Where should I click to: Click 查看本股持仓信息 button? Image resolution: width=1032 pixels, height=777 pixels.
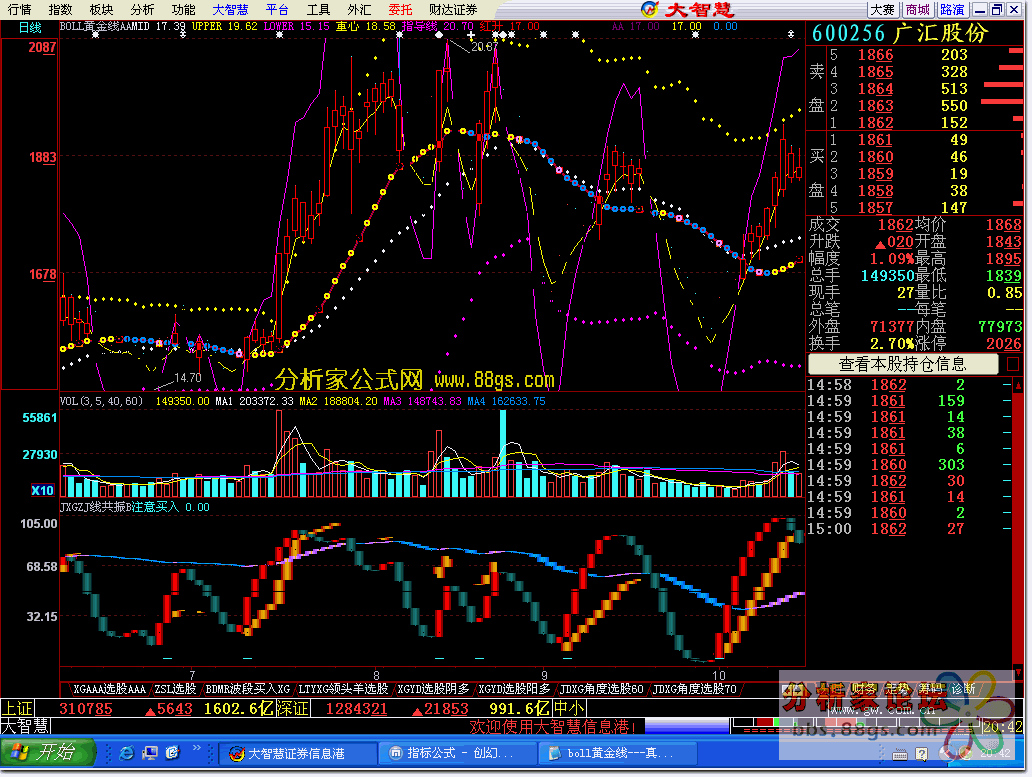point(902,364)
